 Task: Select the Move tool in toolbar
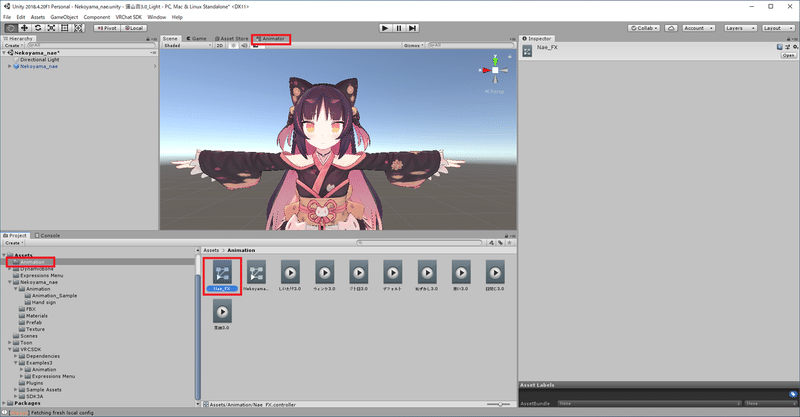tap(24, 28)
